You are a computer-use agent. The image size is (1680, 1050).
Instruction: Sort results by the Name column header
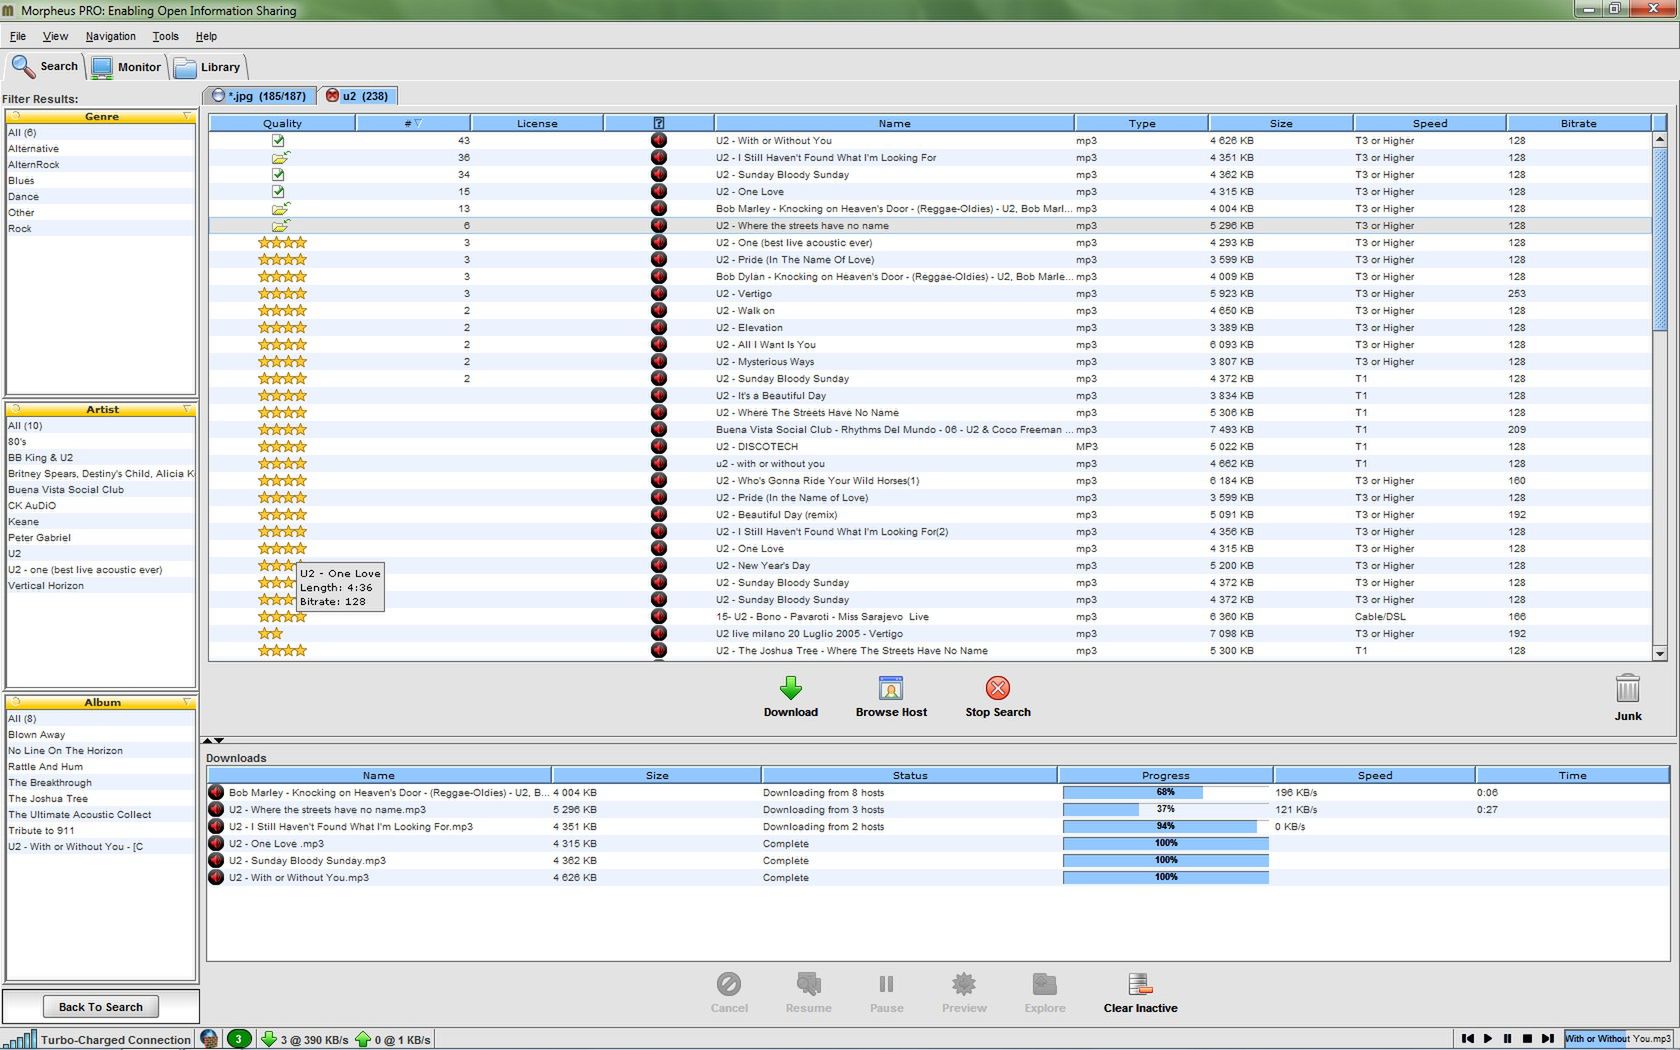pos(894,123)
